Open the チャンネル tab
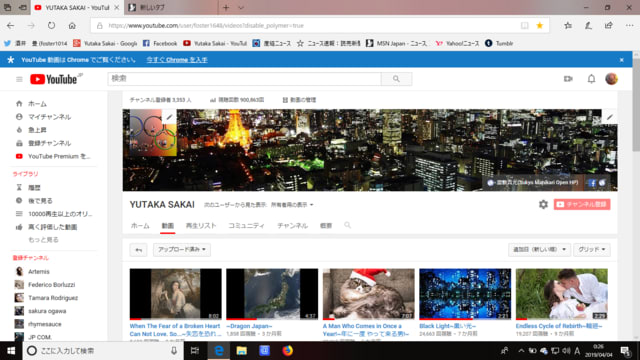 (292, 226)
